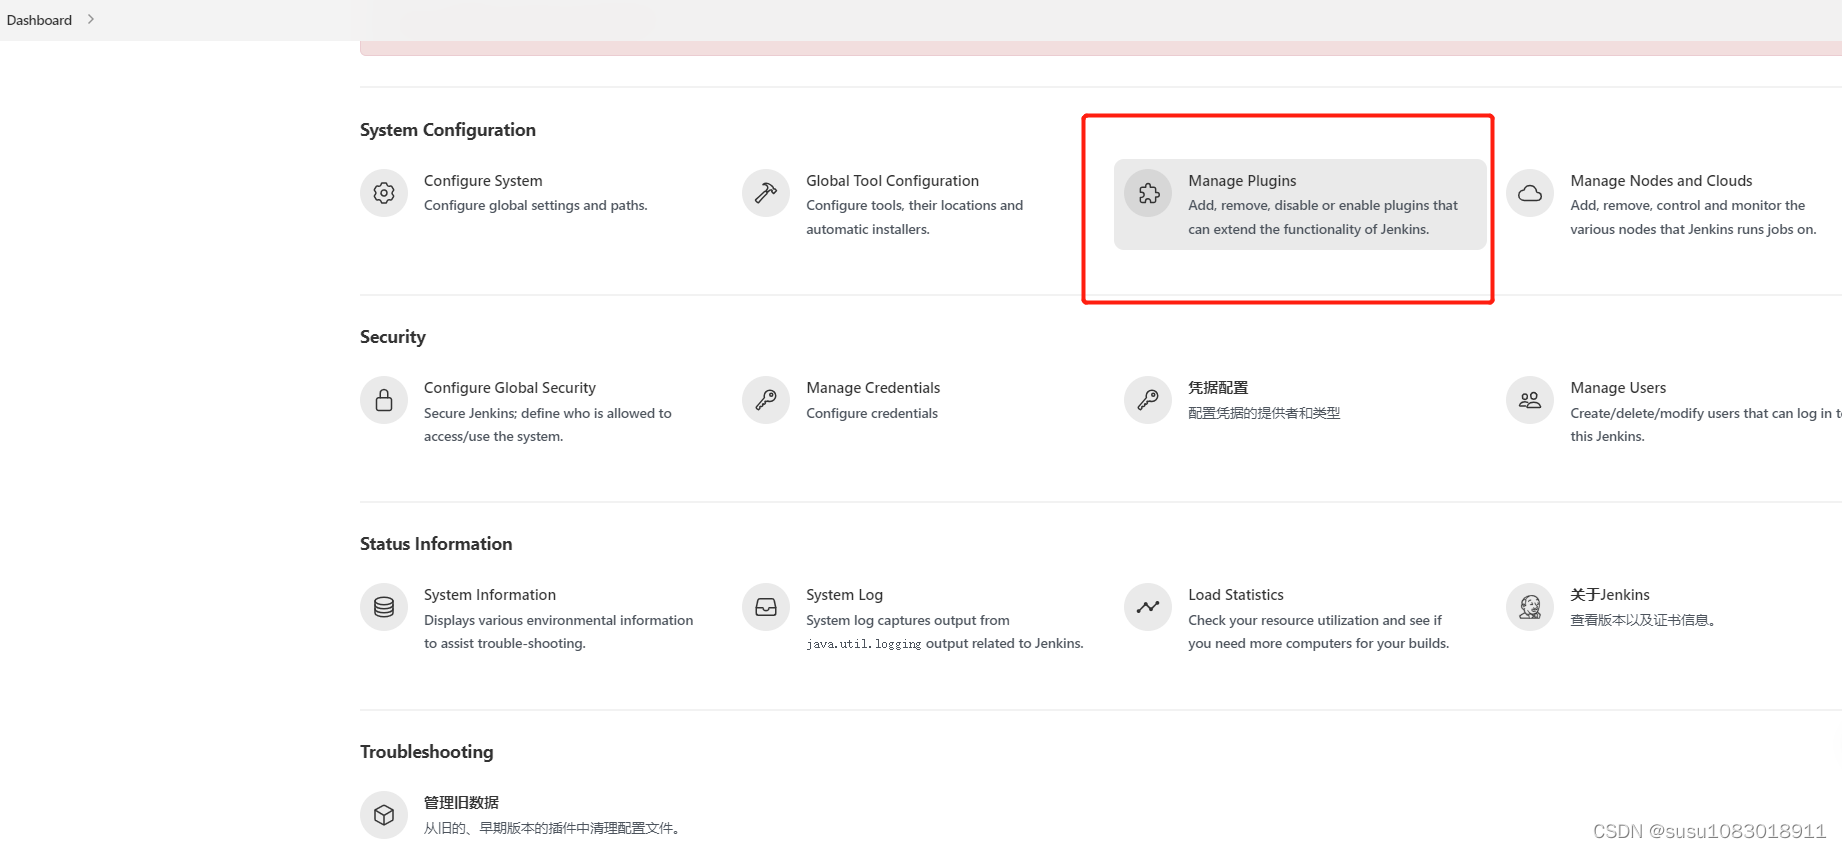Open Configure Global Security title link
Image resolution: width=1842 pixels, height=848 pixels.
click(x=510, y=388)
